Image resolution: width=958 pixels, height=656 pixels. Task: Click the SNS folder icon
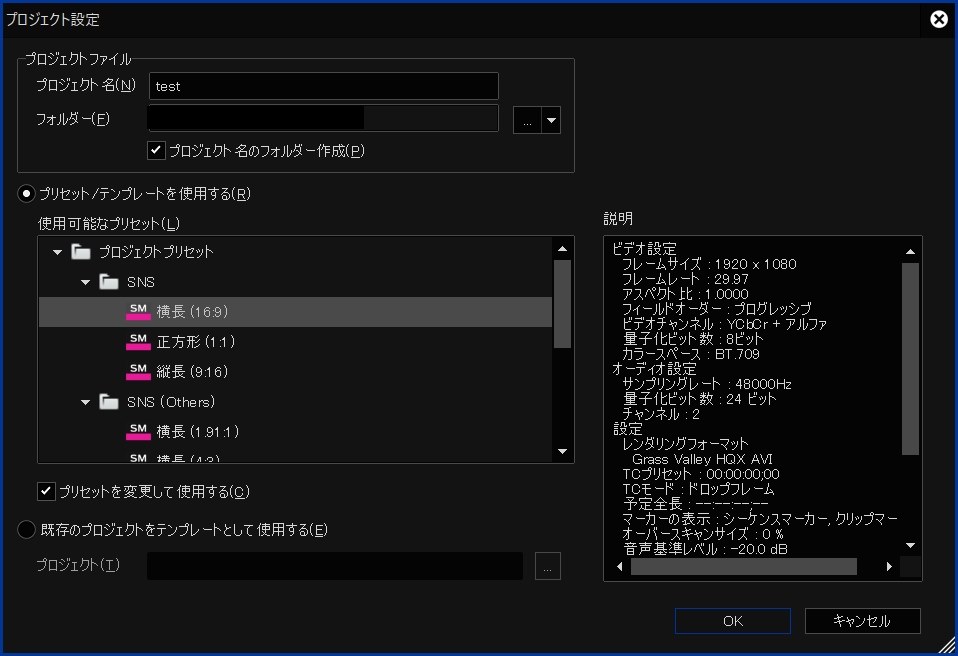109,282
